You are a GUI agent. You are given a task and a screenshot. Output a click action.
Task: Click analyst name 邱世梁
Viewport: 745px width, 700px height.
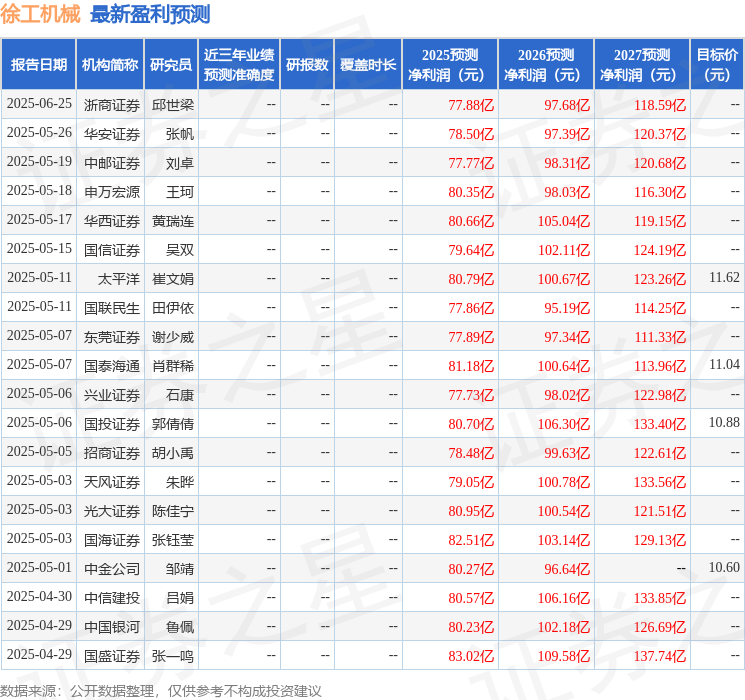[x=172, y=104]
